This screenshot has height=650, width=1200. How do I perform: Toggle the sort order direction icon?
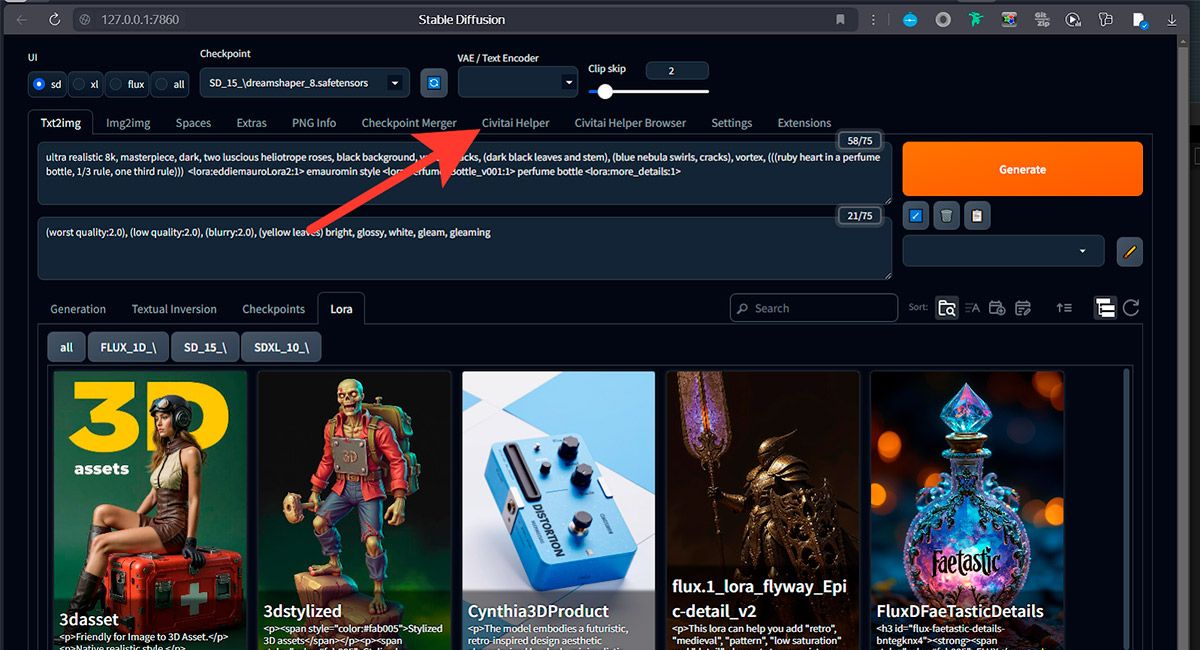(1064, 308)
